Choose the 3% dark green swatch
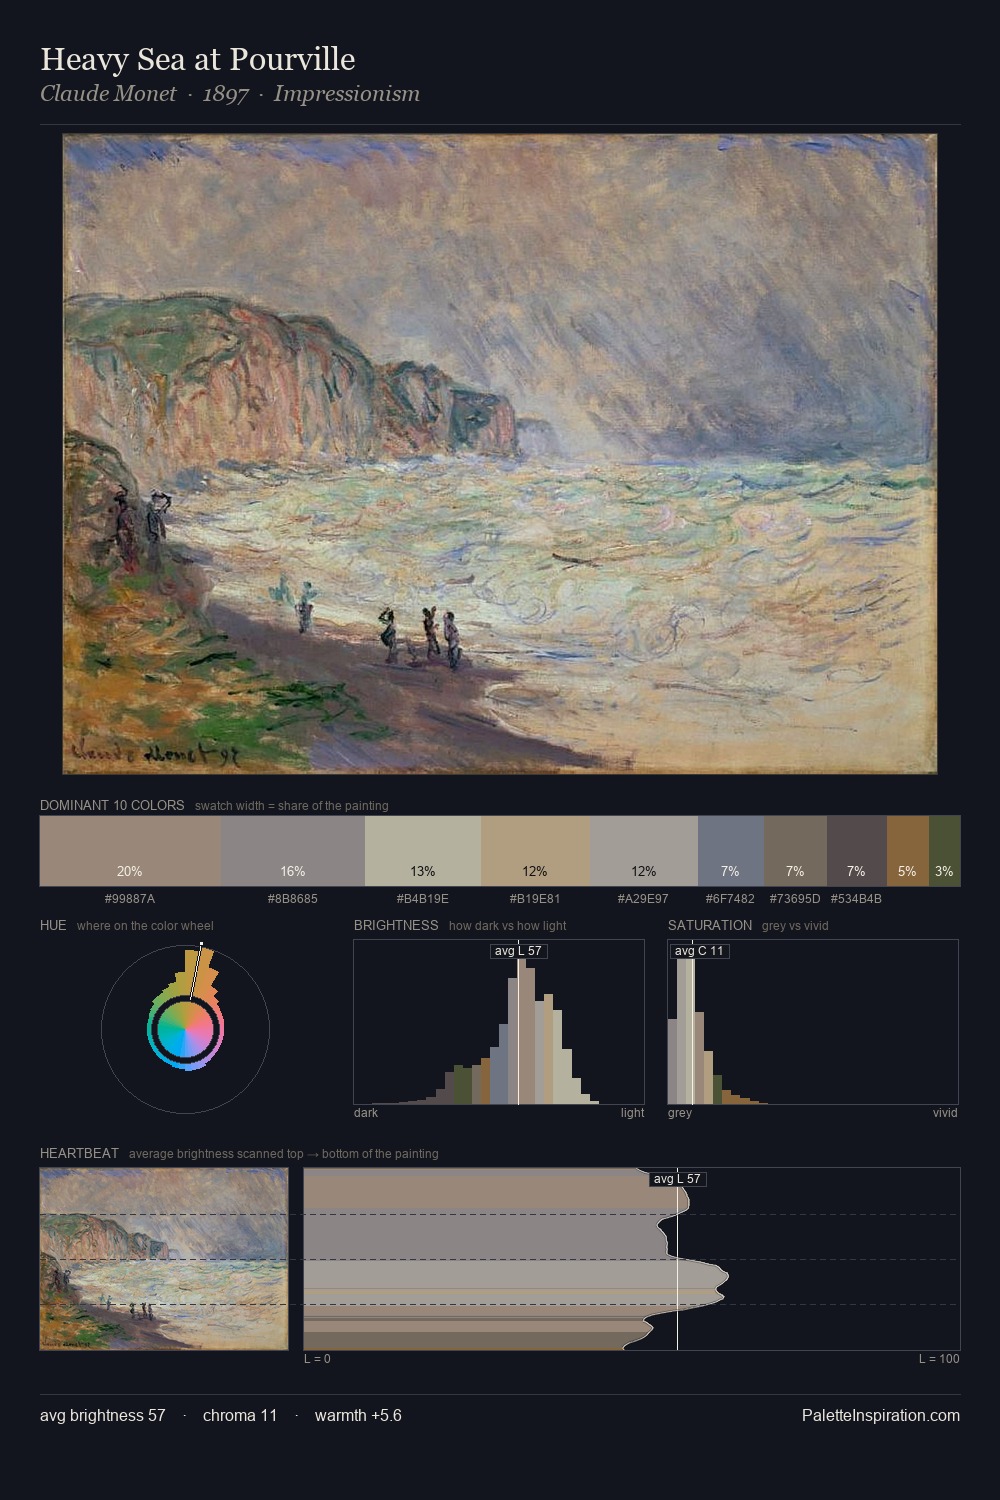Viewport: 1000px width, 1500px height. click(x=944, y=851)
